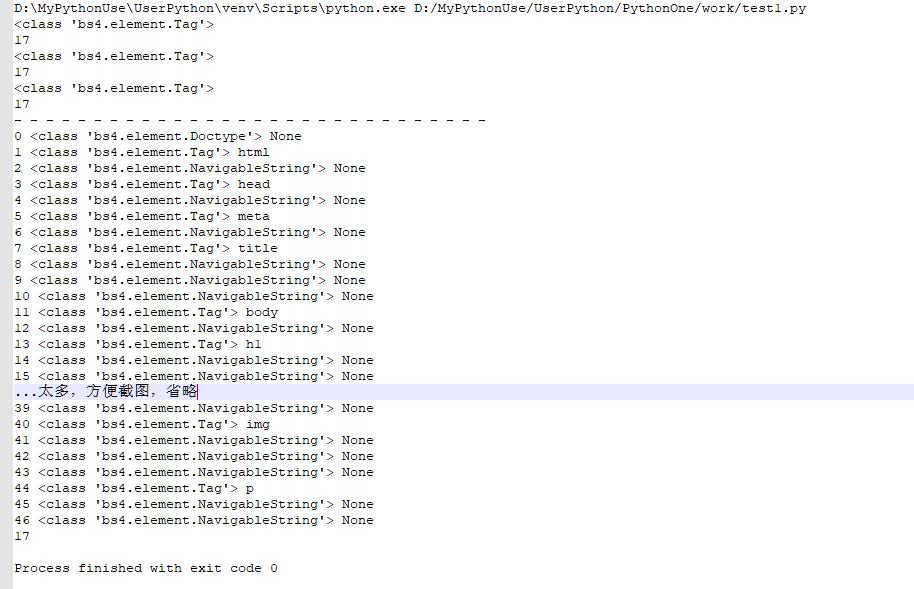Click line 39 NavigableString None
The height and width of the screenshot is (589, 914).
tap(194, 409)
